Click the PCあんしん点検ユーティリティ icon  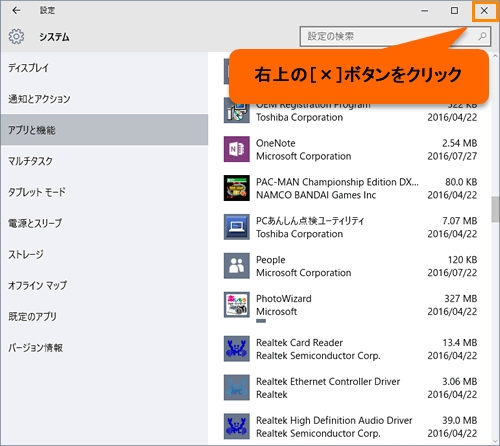[x=237, y=227]
